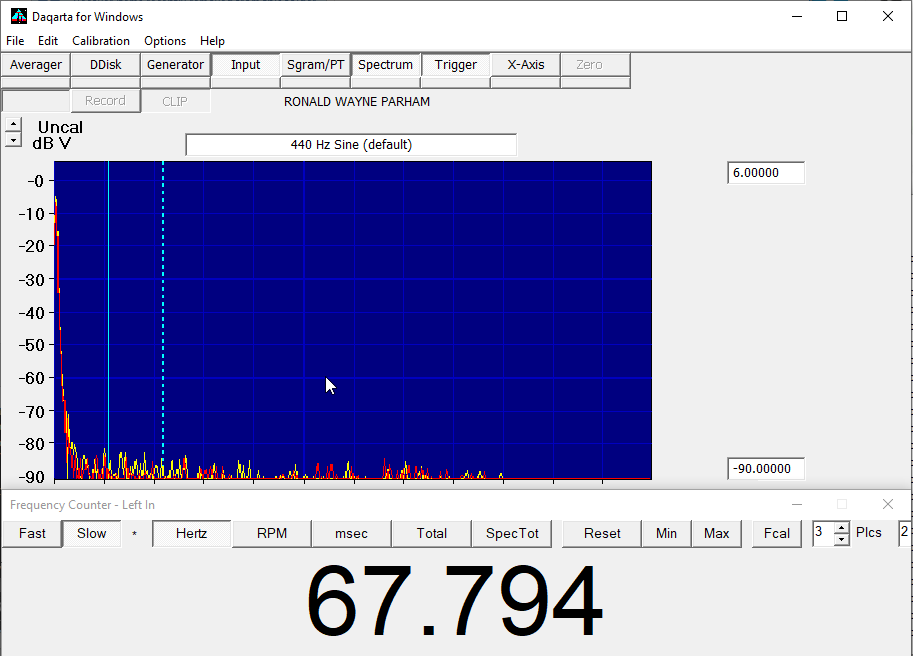Click the 440 Hz Sine generator title field
This screenshot has height=656, width=913.
[x=351, y=145]
